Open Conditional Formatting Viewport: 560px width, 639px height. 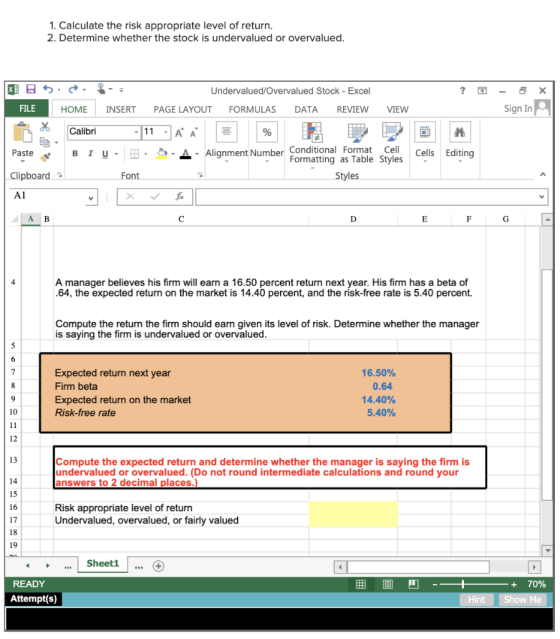click(313, 144)
